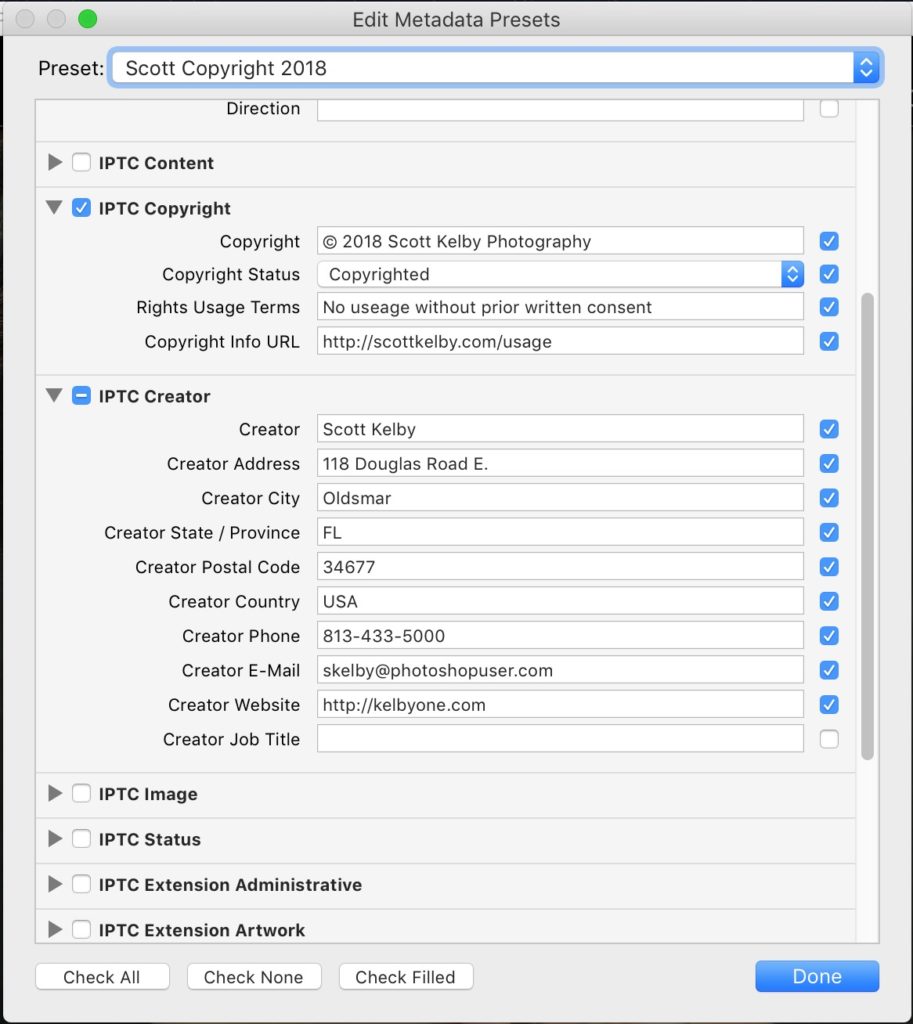Expand the IPTC Extension Administrative section
Image resolution: width=913 pixels, height=1024 pixels.
55,884
